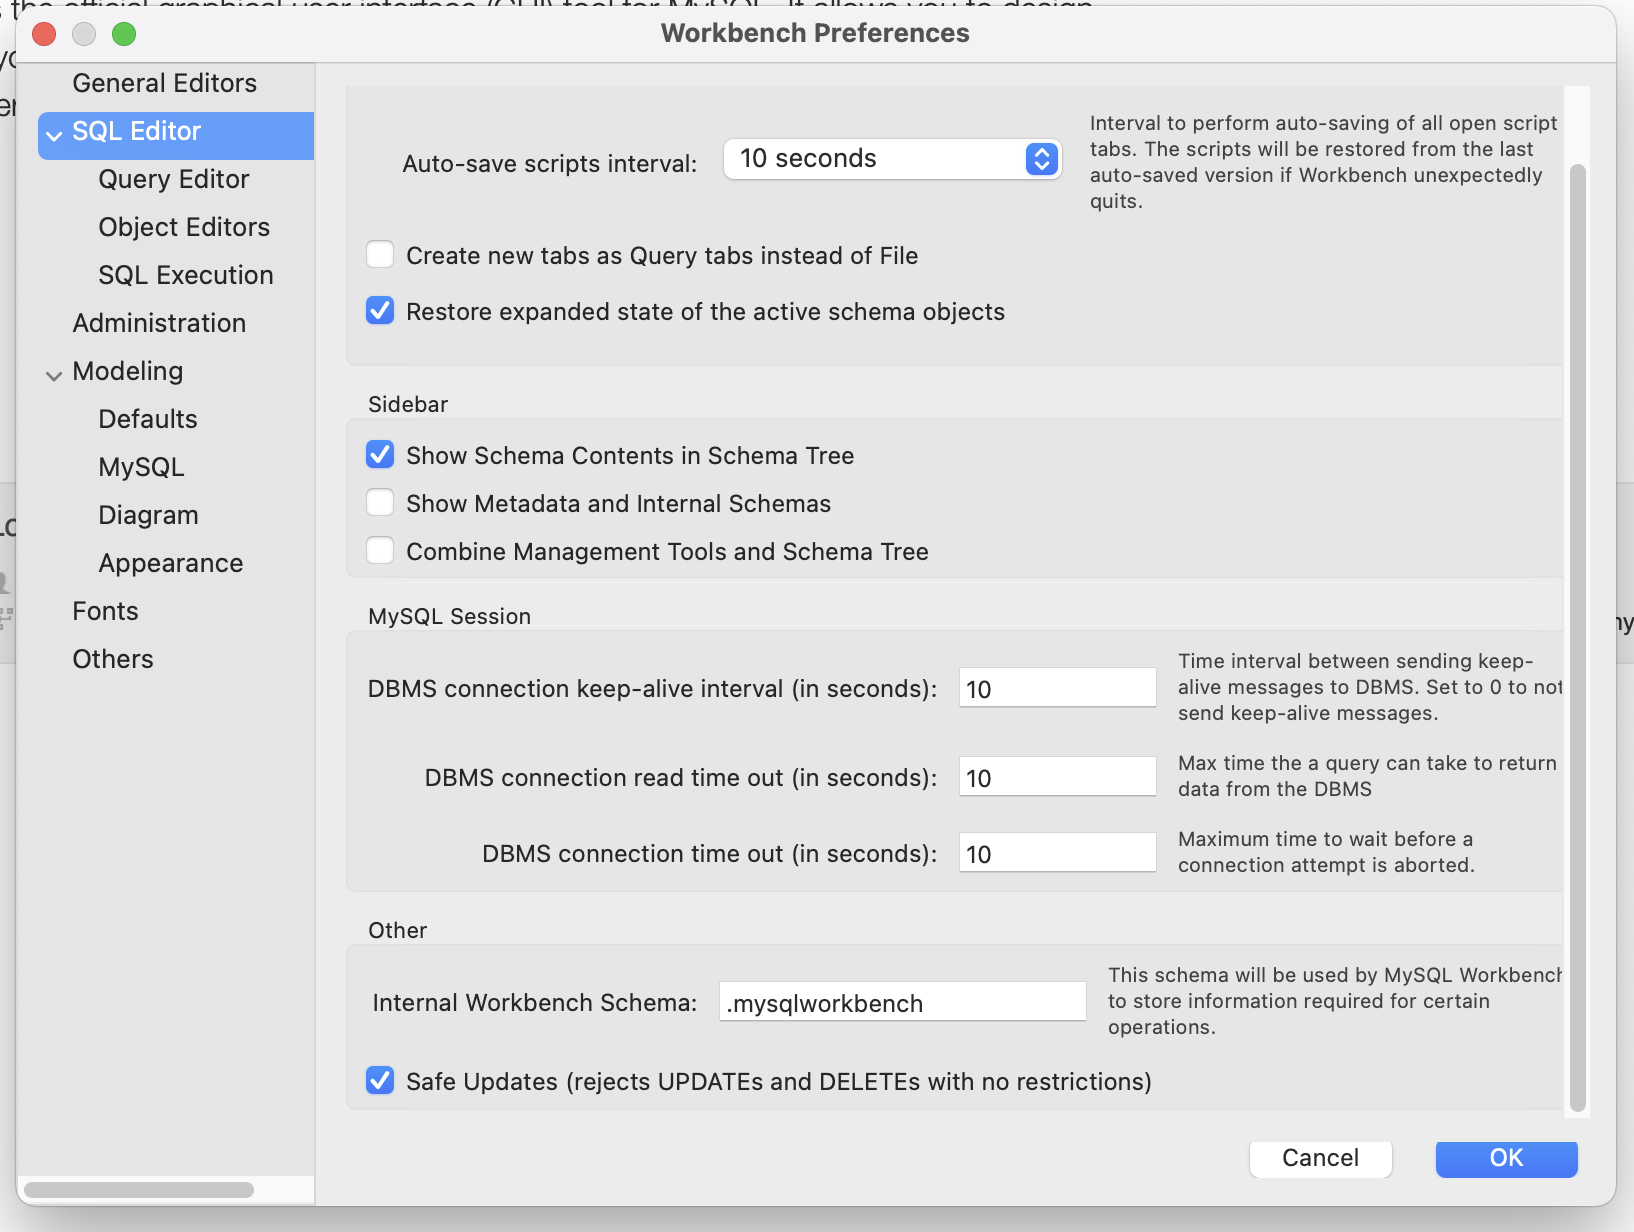Enable Show Metadata and Internal Schemas
Viewport: 1634px width, 1232px height.
pyautogui.click(x=380, y=503)
